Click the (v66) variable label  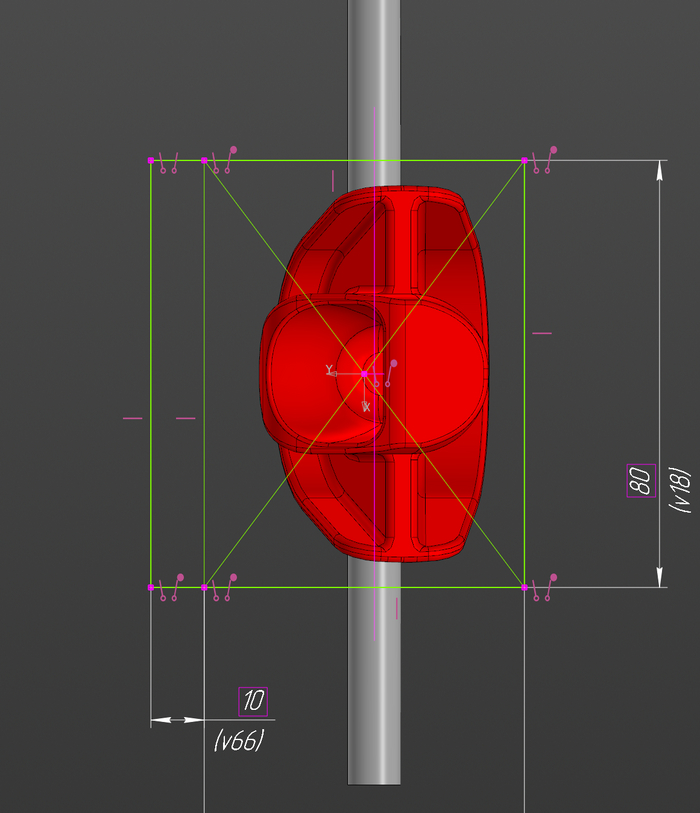238,741
